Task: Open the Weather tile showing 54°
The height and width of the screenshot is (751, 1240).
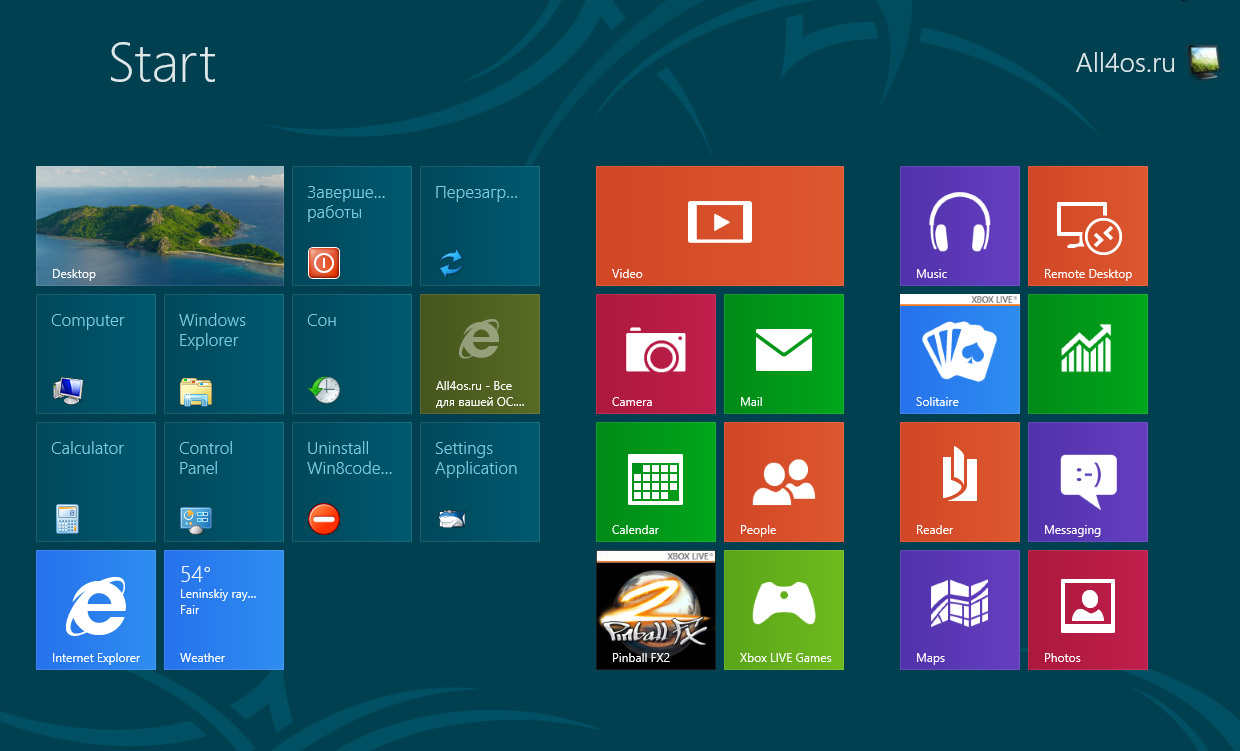Action: coord(224,610)
